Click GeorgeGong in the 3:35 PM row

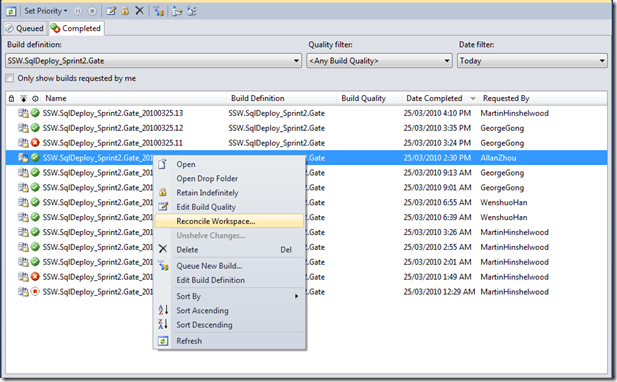[x=502, y=128]
